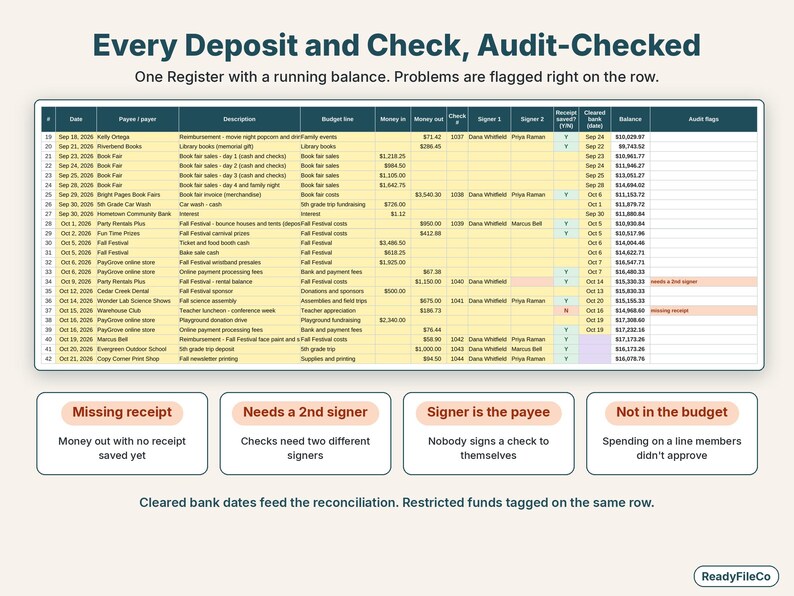
Task: Select the 'Missing receipt' pill label
Action: 122,413
